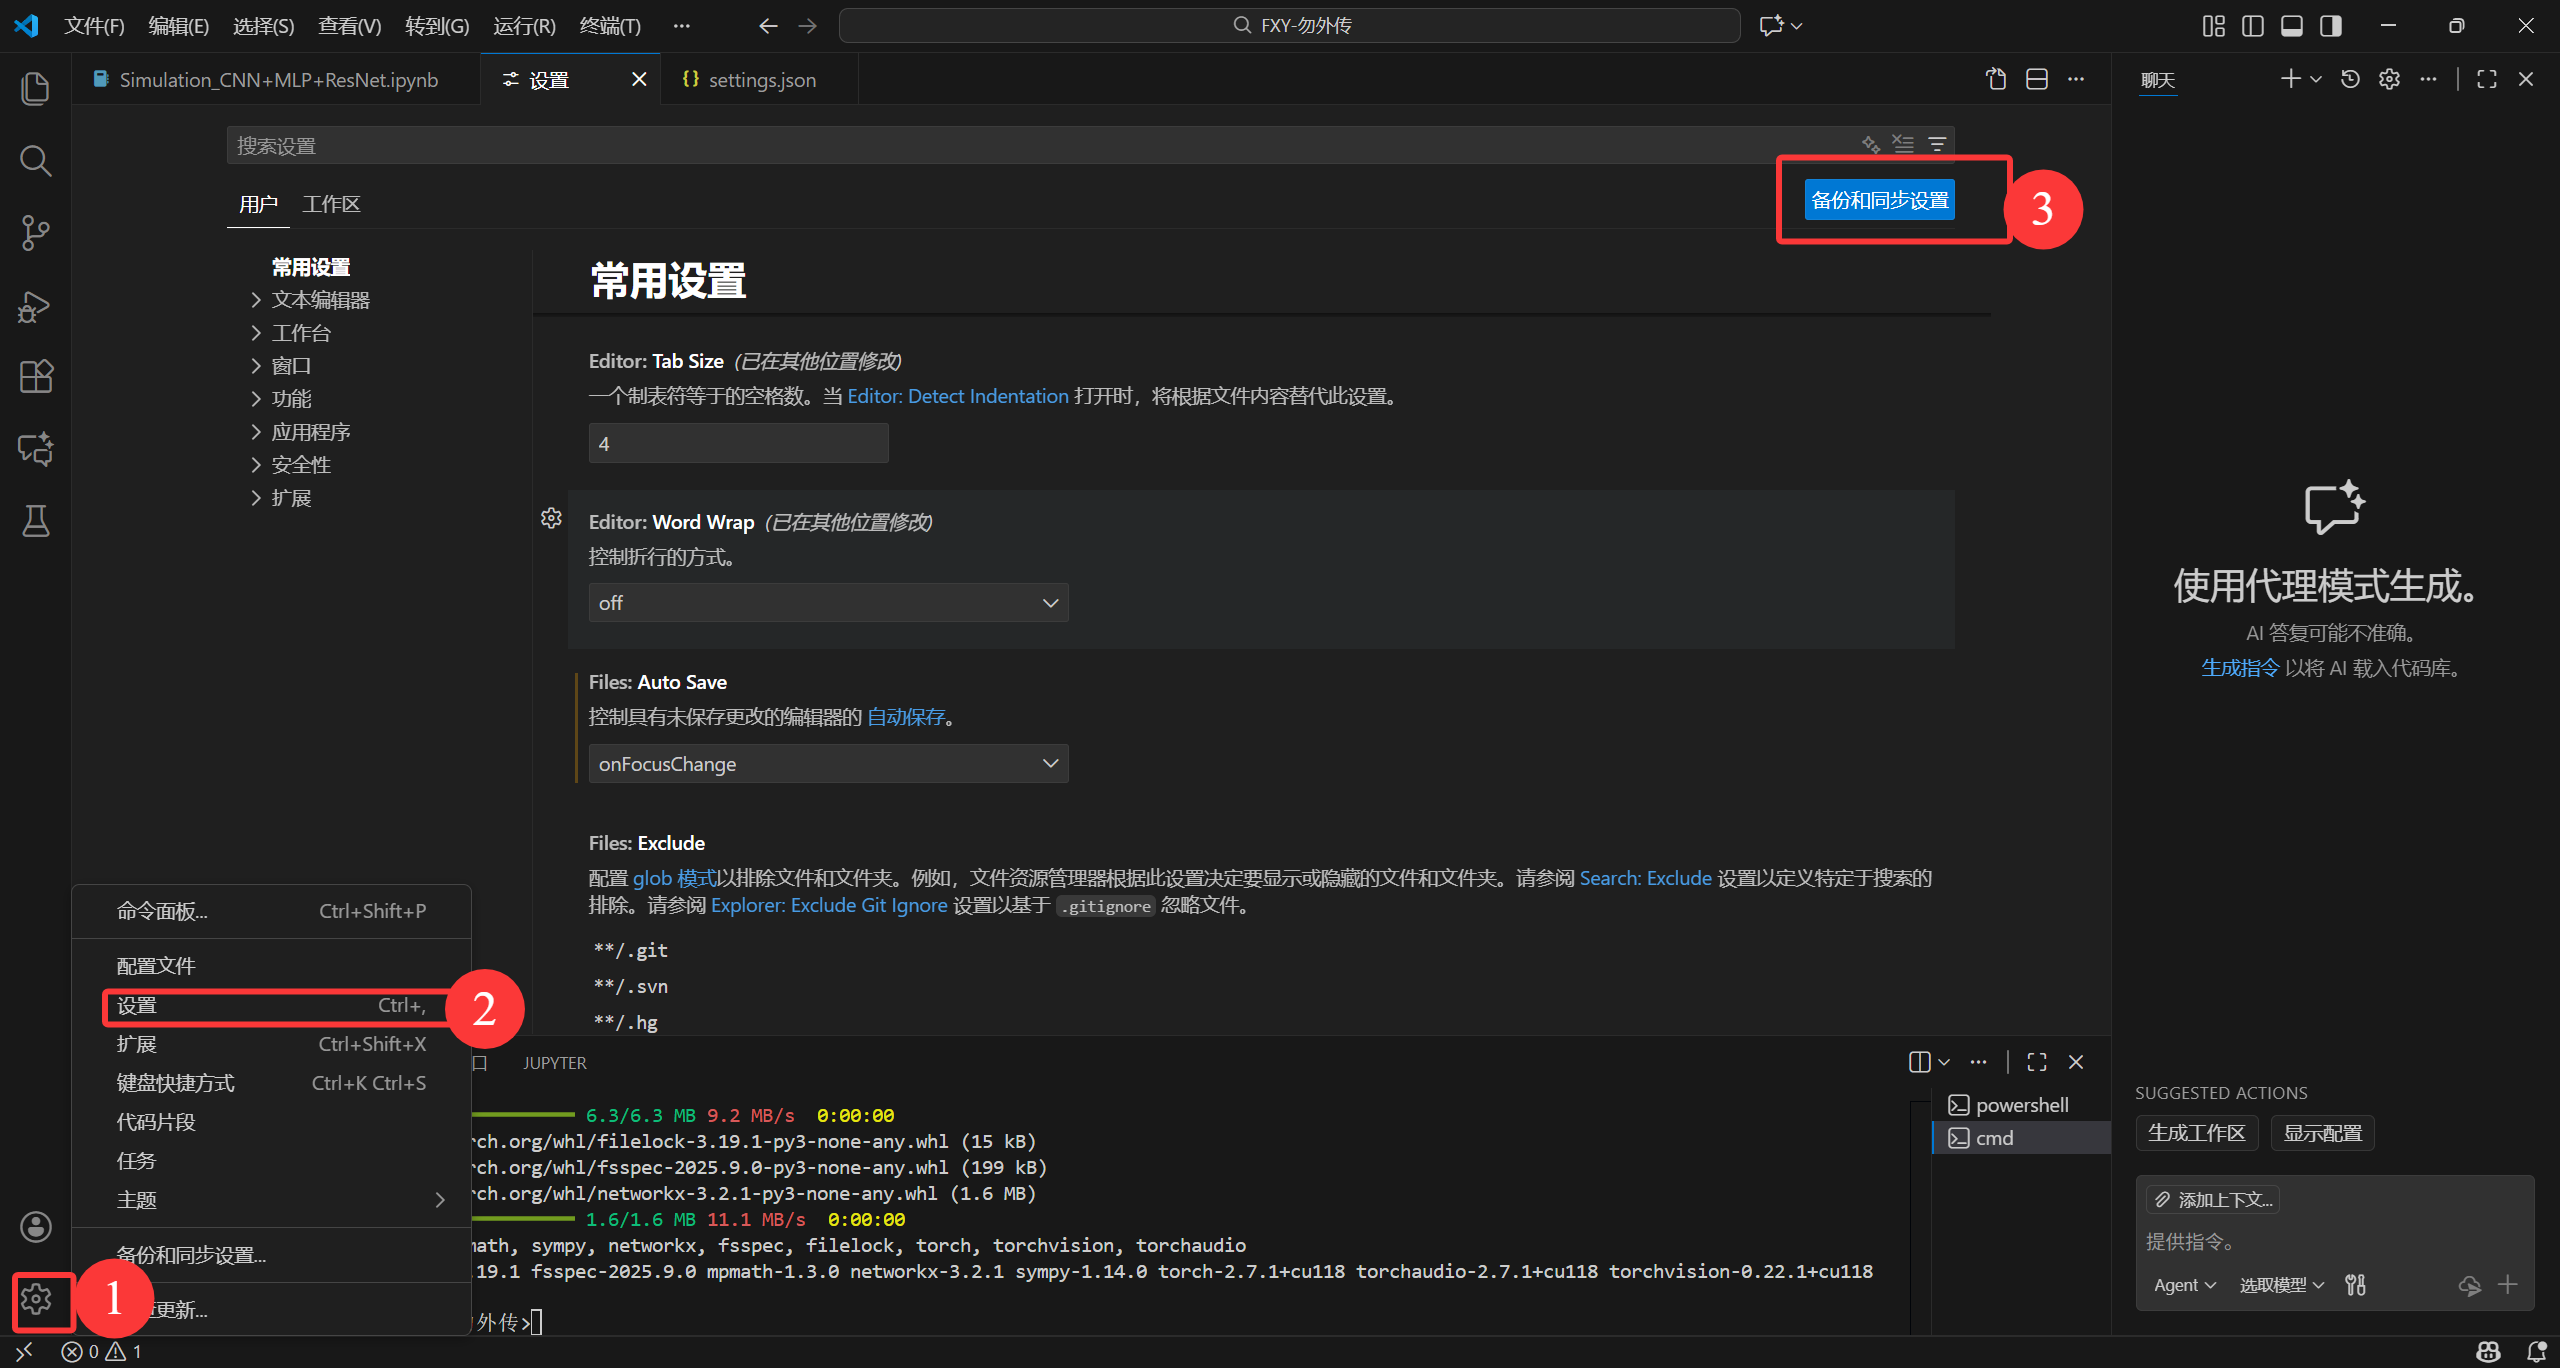The height and width of the screenshot is (1368, 2560).
Task: Toggle the bottom panel layout button
Action: click(x=2292, y=26)
